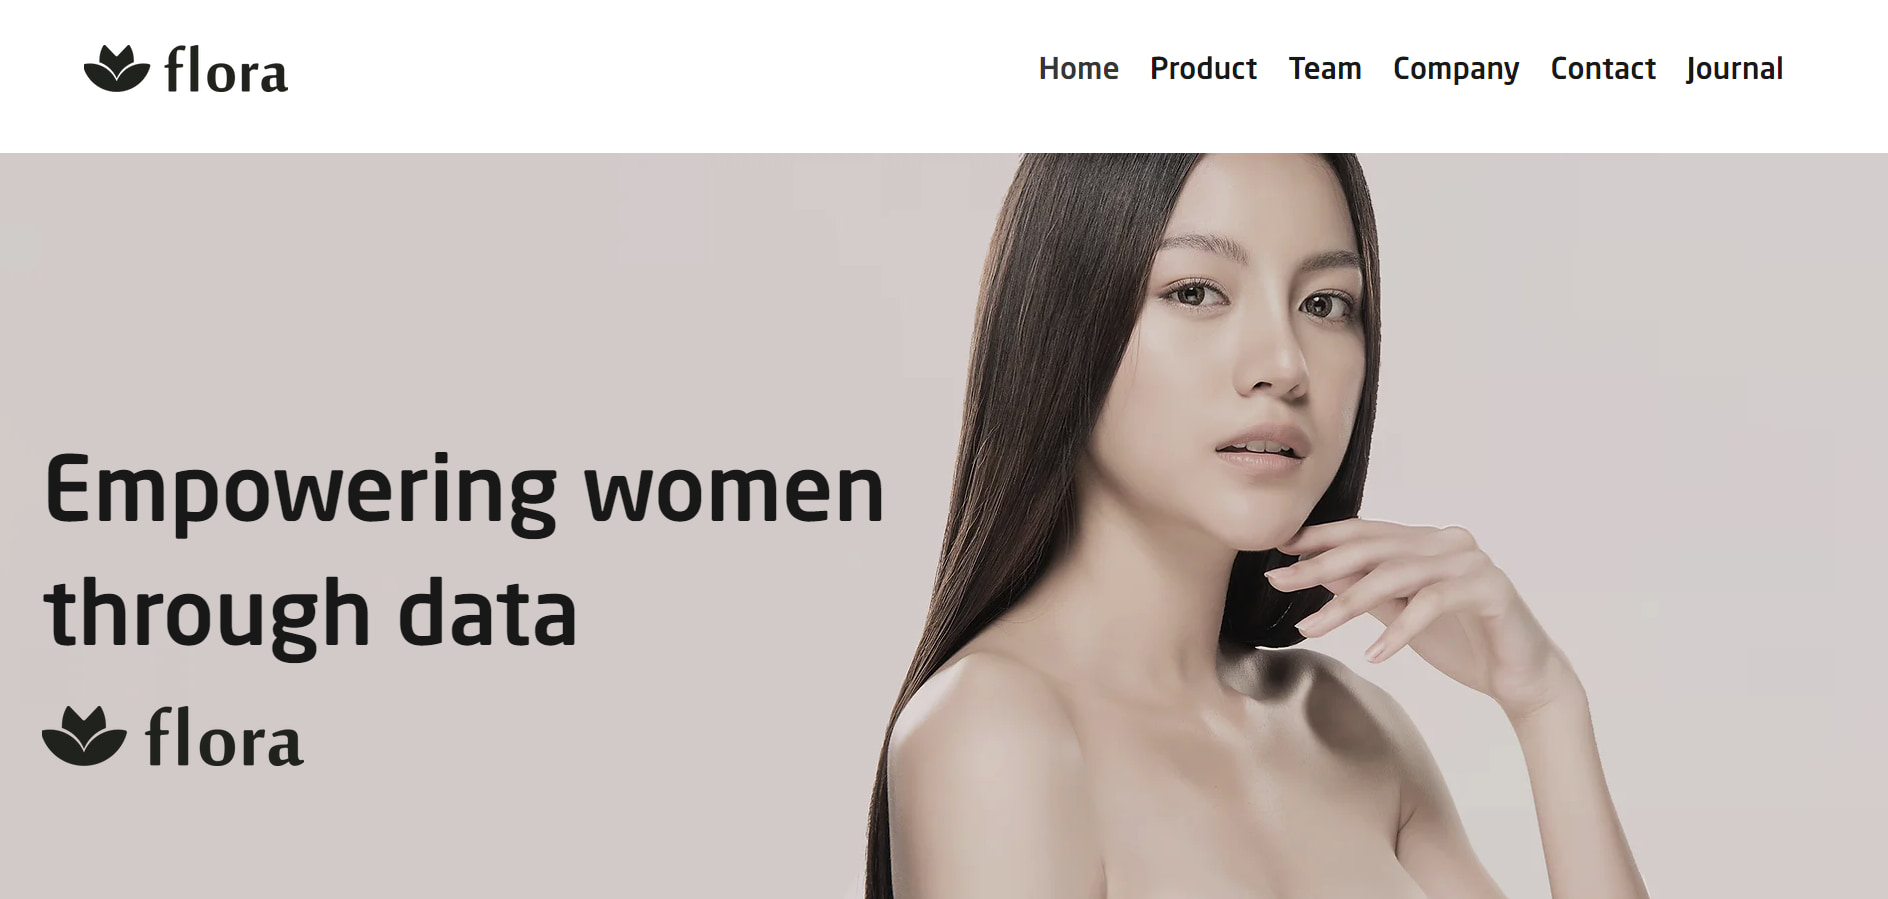Screen dimensions: 1888x899
Task: Click the lotus flower icon in the header
Action: point(117,69)
